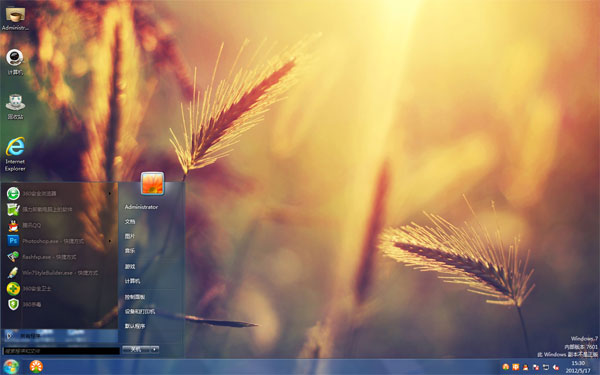Image resolution: width=600 pixels, height=375 pixels.
Task: Expand the 360安全浏览器 jump list arrow
Action: tap(110, 194)
